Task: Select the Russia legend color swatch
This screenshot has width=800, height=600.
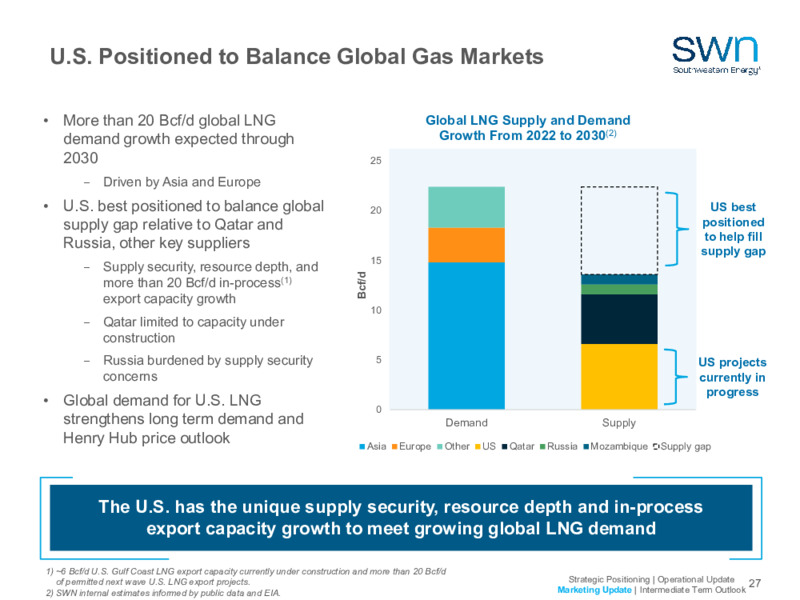Action: 543,447
